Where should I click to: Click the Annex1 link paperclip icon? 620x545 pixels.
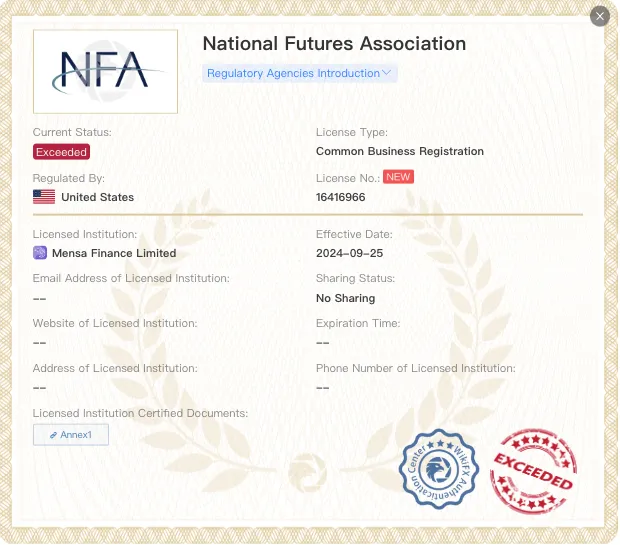coord(53,435)
